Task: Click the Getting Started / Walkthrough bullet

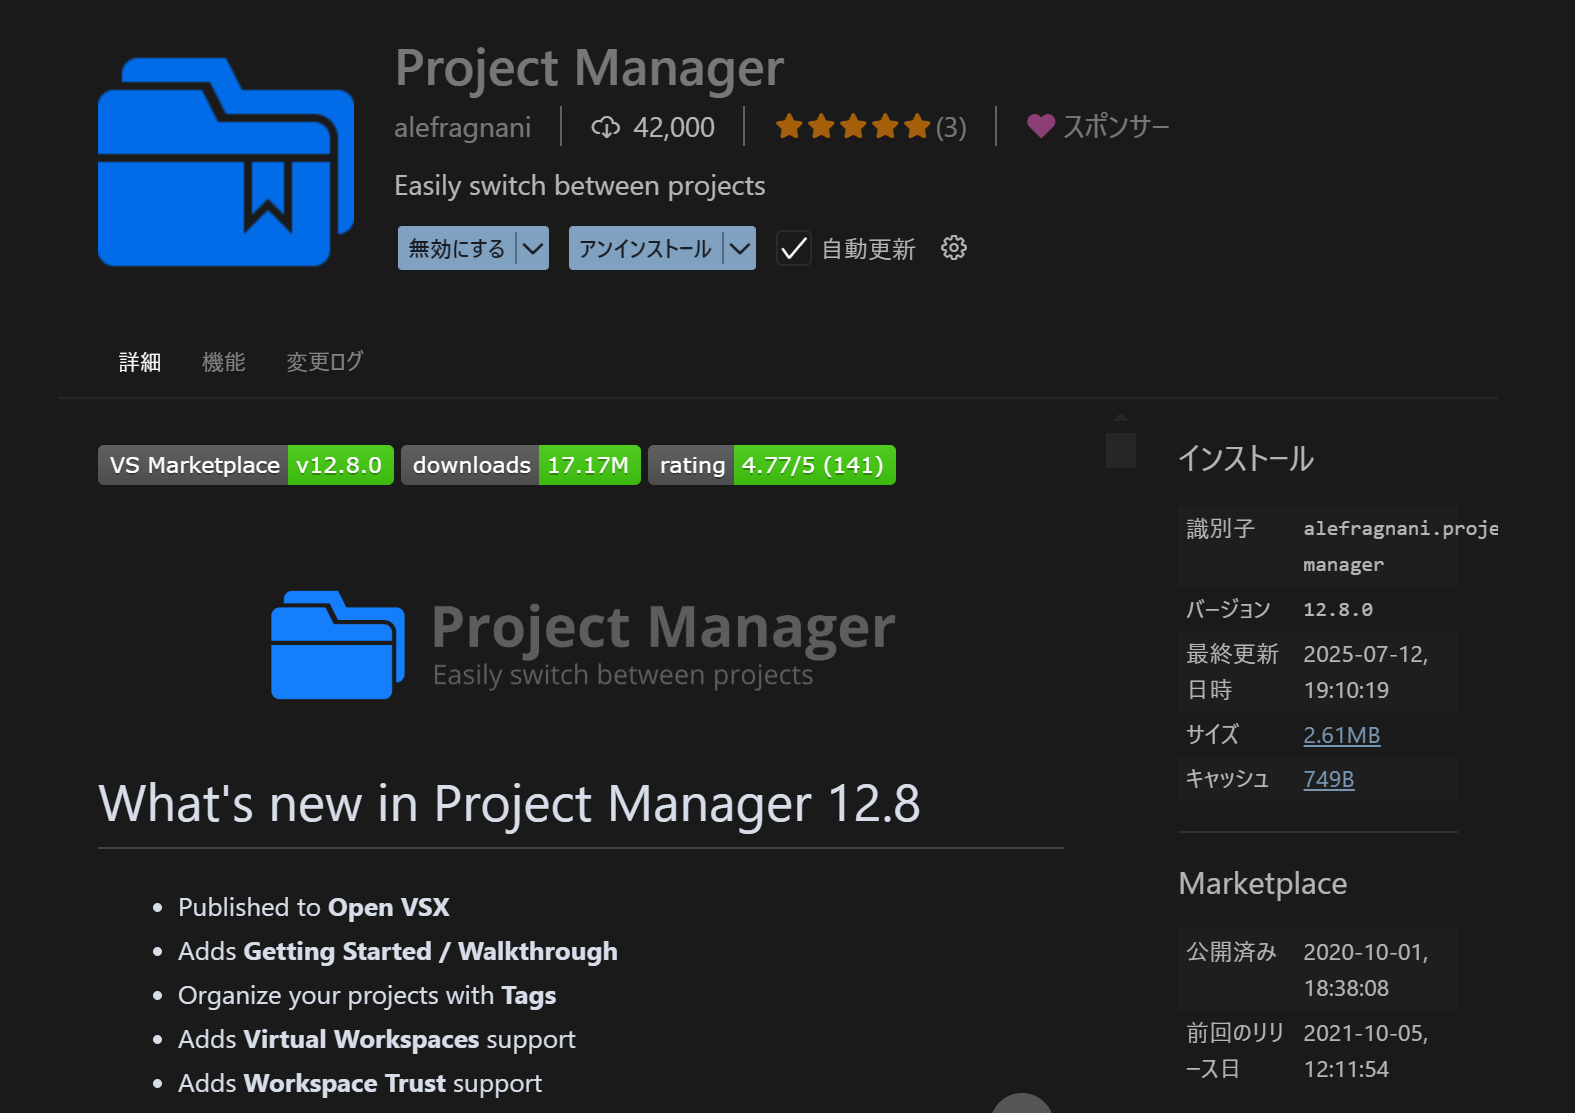Action: (398, 951)
